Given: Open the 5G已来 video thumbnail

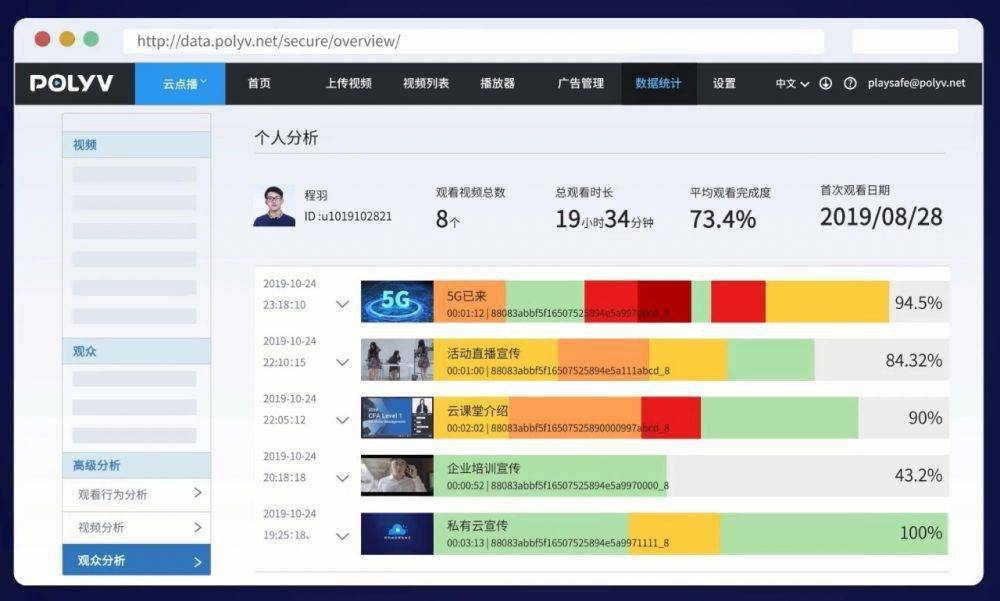Looking at the screenshot, I should point(397,302).
